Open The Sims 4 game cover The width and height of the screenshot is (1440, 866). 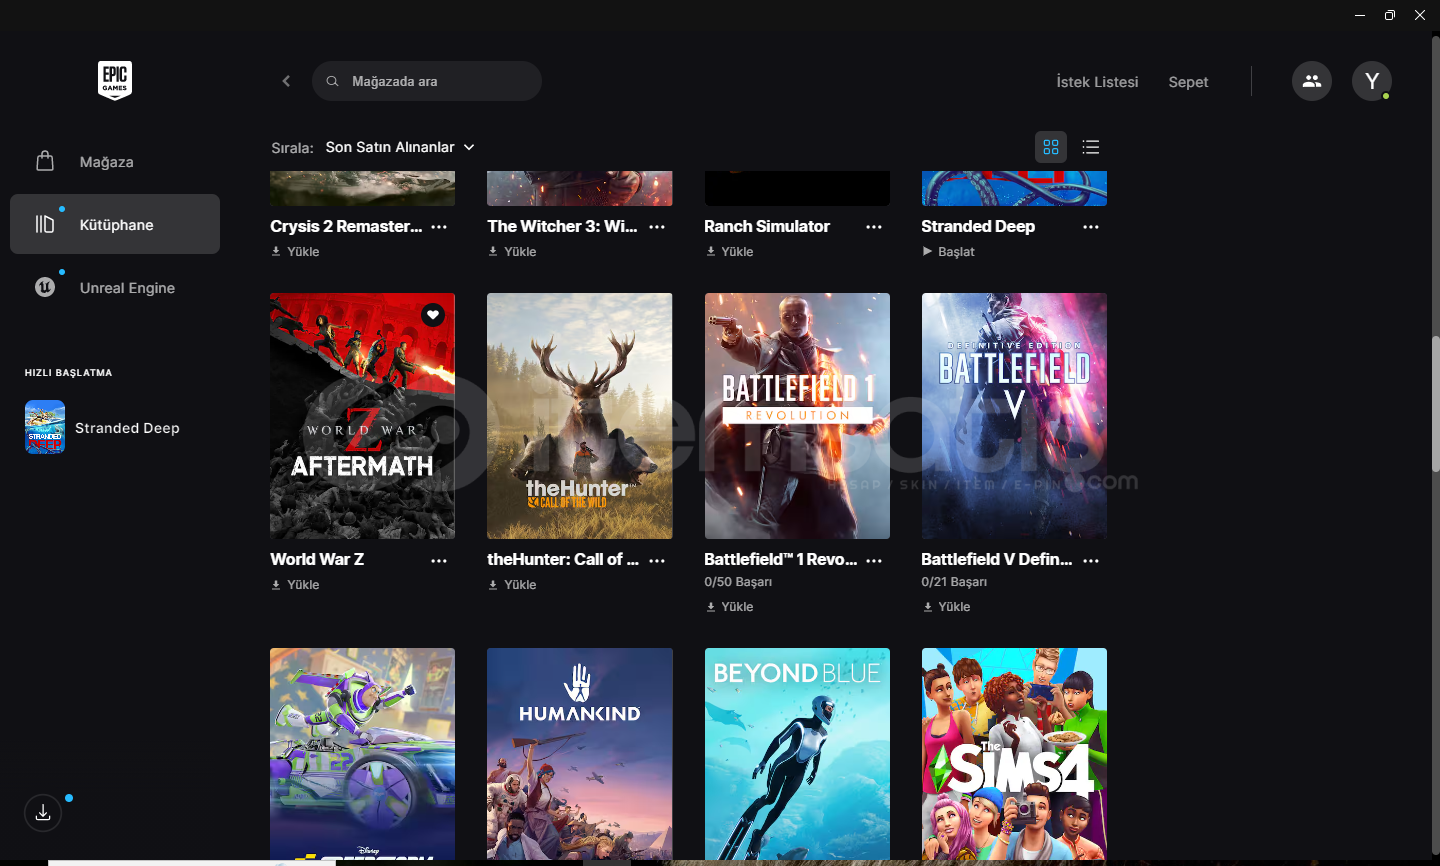pyautogui.click(x=1014, y=754)
